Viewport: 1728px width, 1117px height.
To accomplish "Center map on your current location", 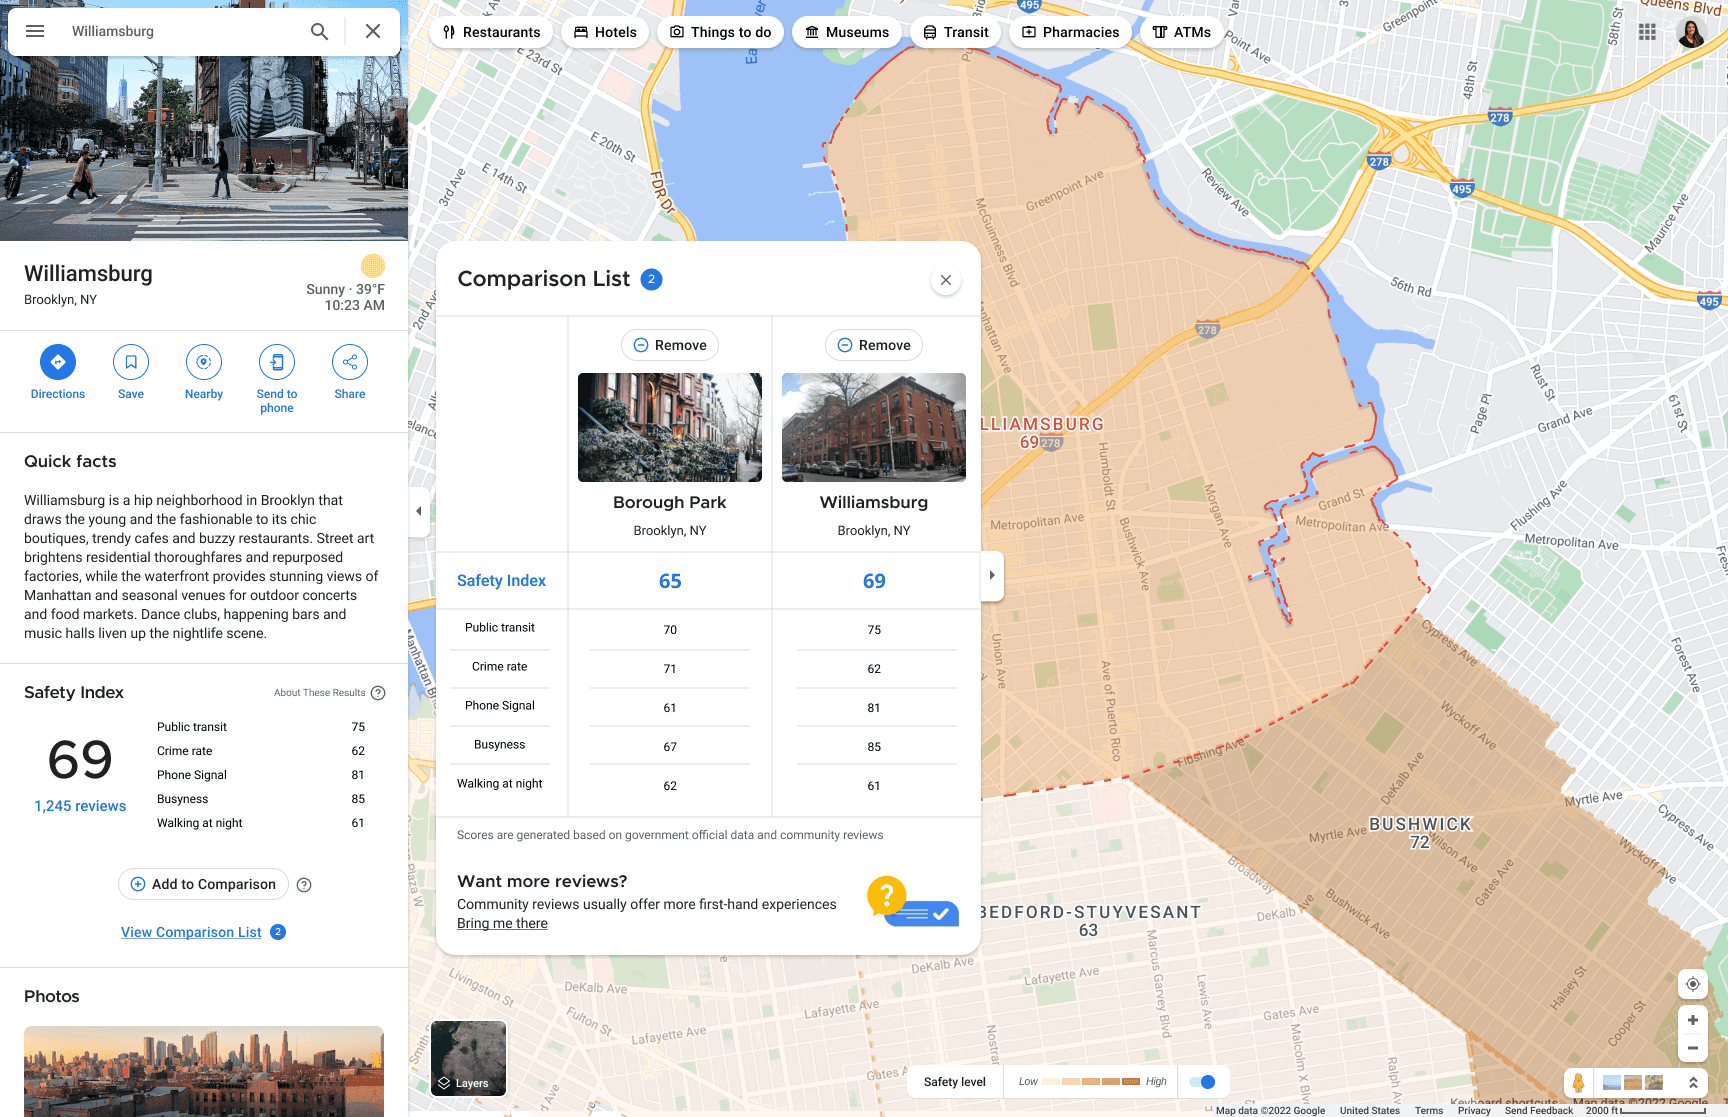I will click(1692, 984).
